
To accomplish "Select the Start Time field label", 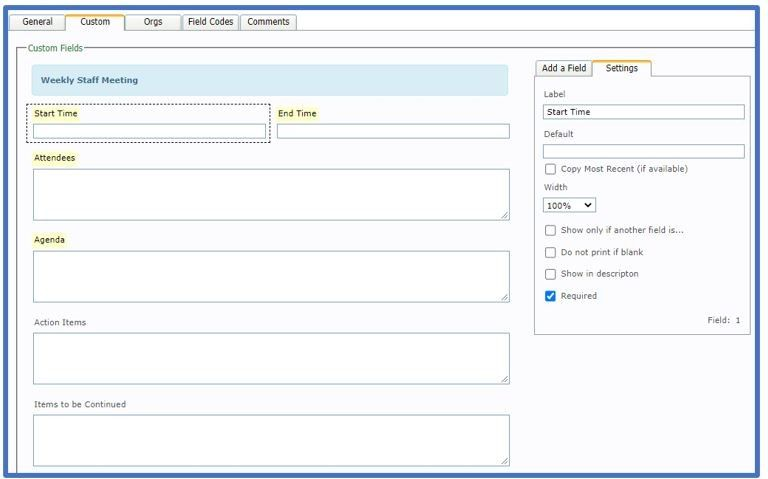I will (x=56, y=114).
